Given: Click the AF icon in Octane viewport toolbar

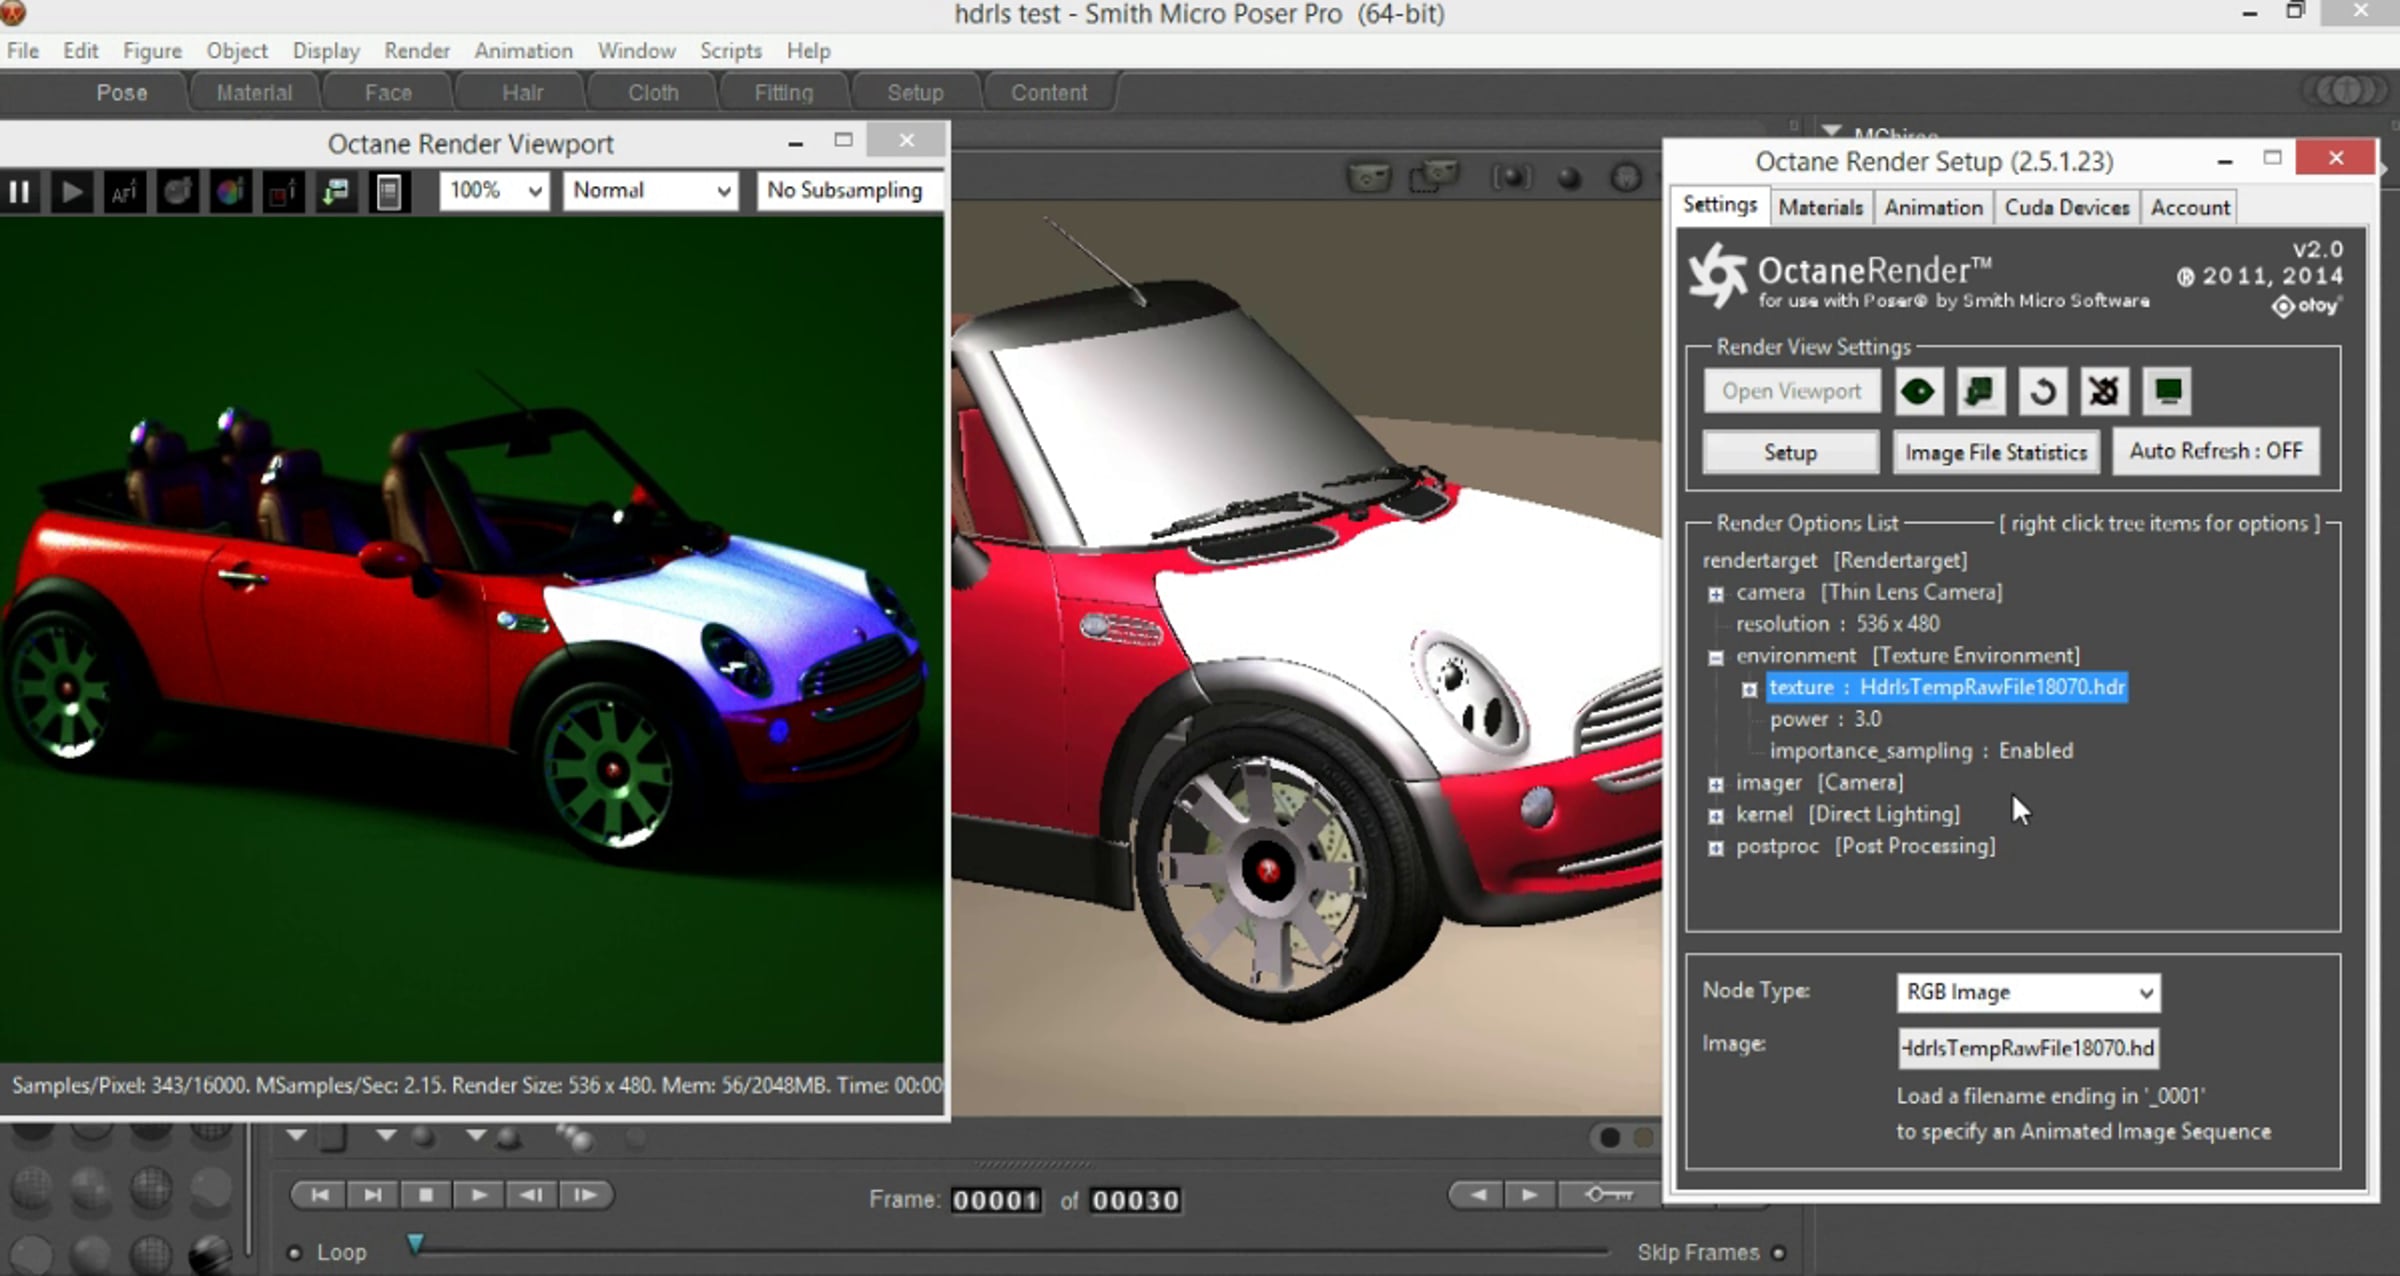Looking at the screenshot, I should coord(124,191).
